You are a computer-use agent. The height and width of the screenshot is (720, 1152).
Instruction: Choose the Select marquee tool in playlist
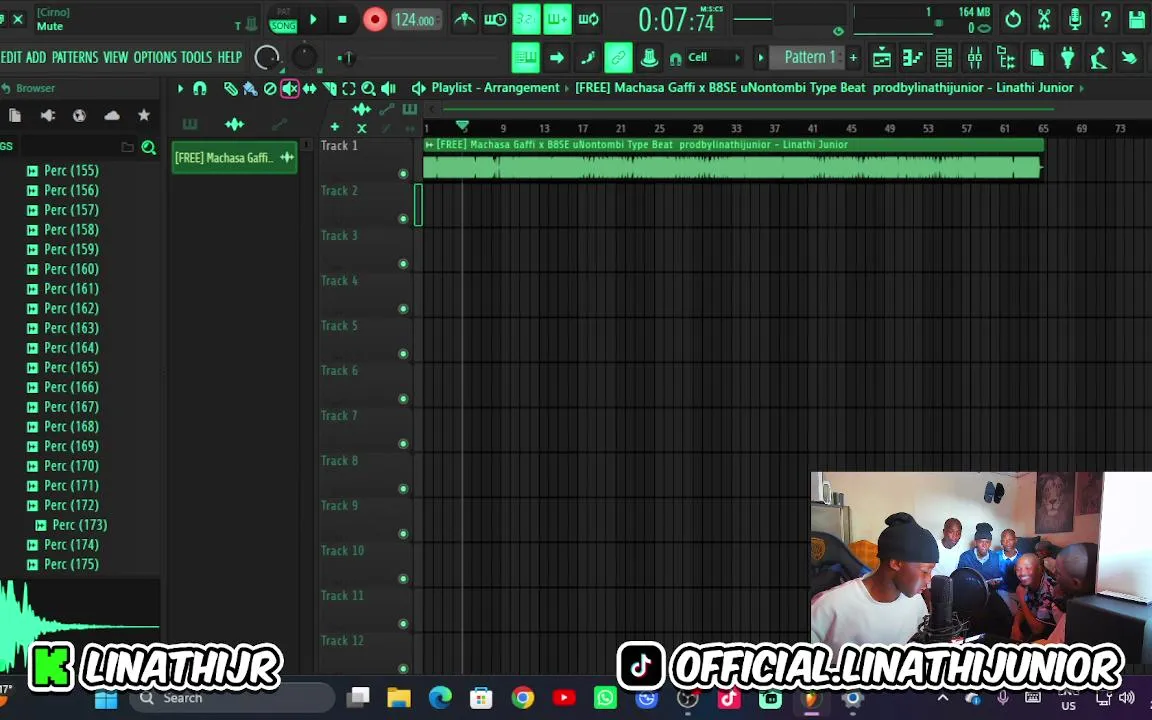click(349, 89)
